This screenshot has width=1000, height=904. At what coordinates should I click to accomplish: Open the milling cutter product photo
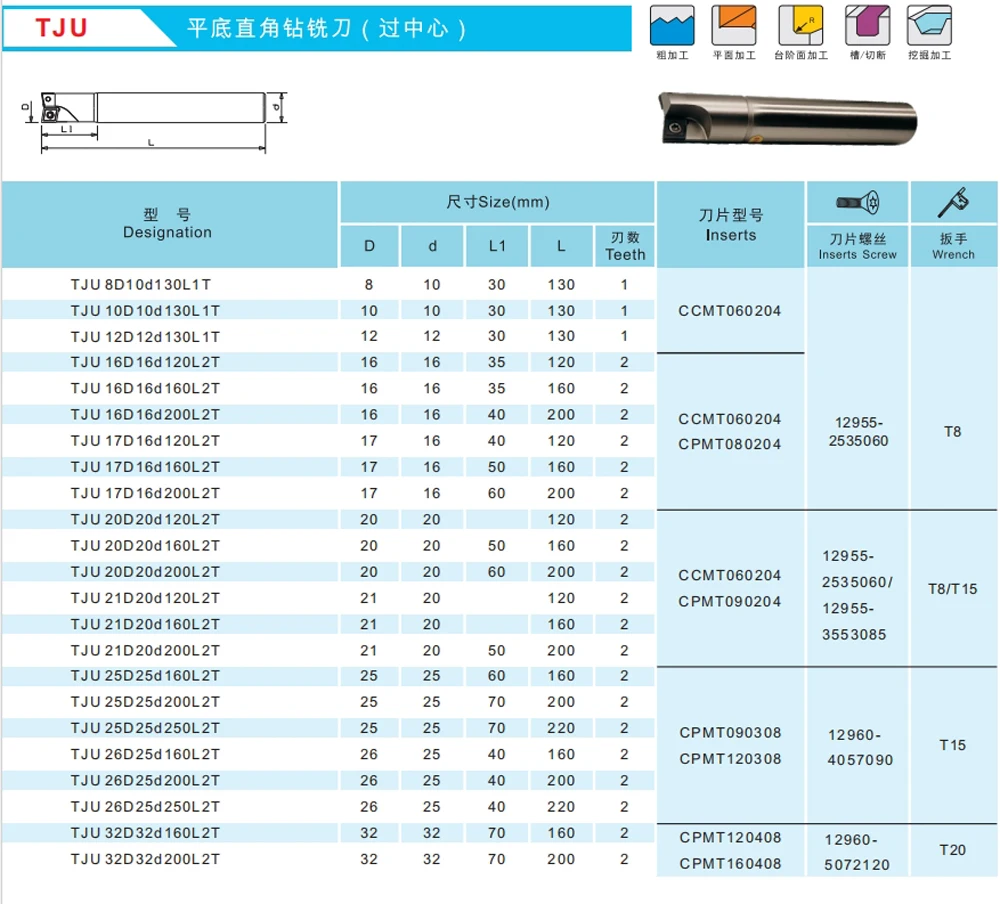tap(788, 119)
